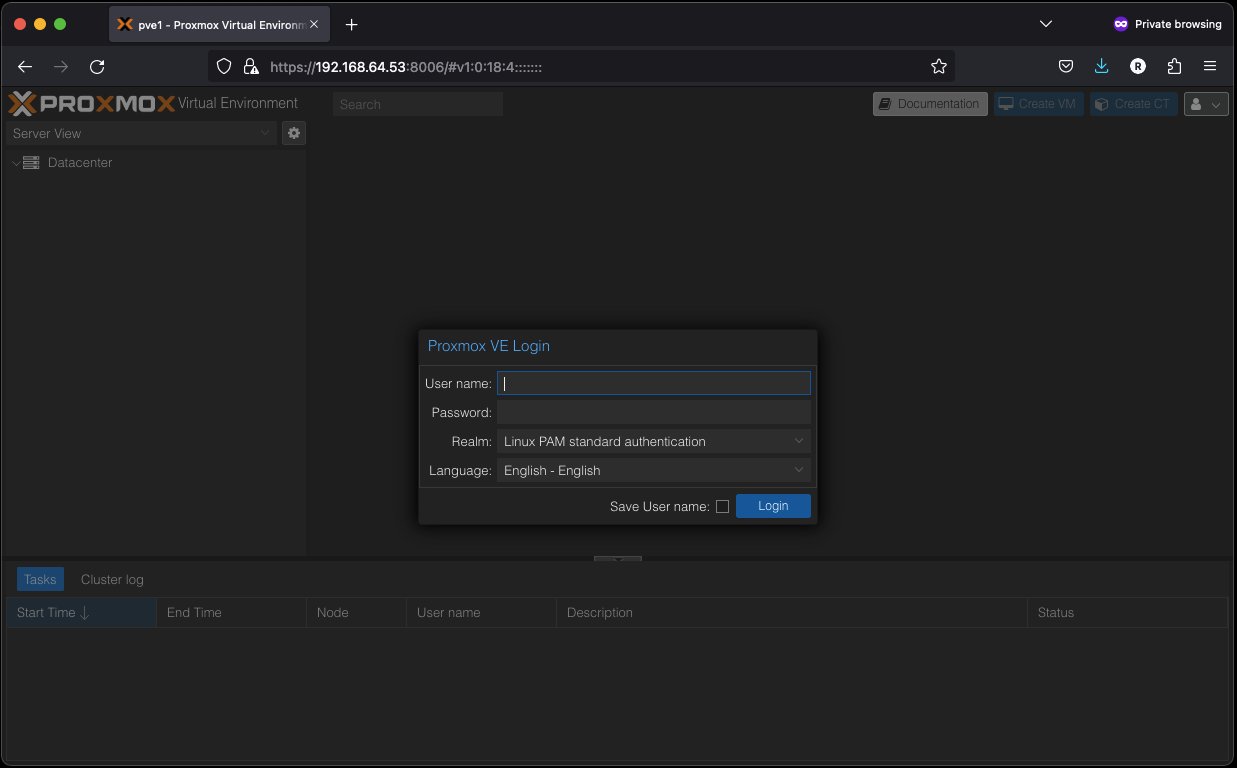This screenshot has height=768, width=1237.
Task: Click the tracking protection shield icon
Action: coord(224,66)
